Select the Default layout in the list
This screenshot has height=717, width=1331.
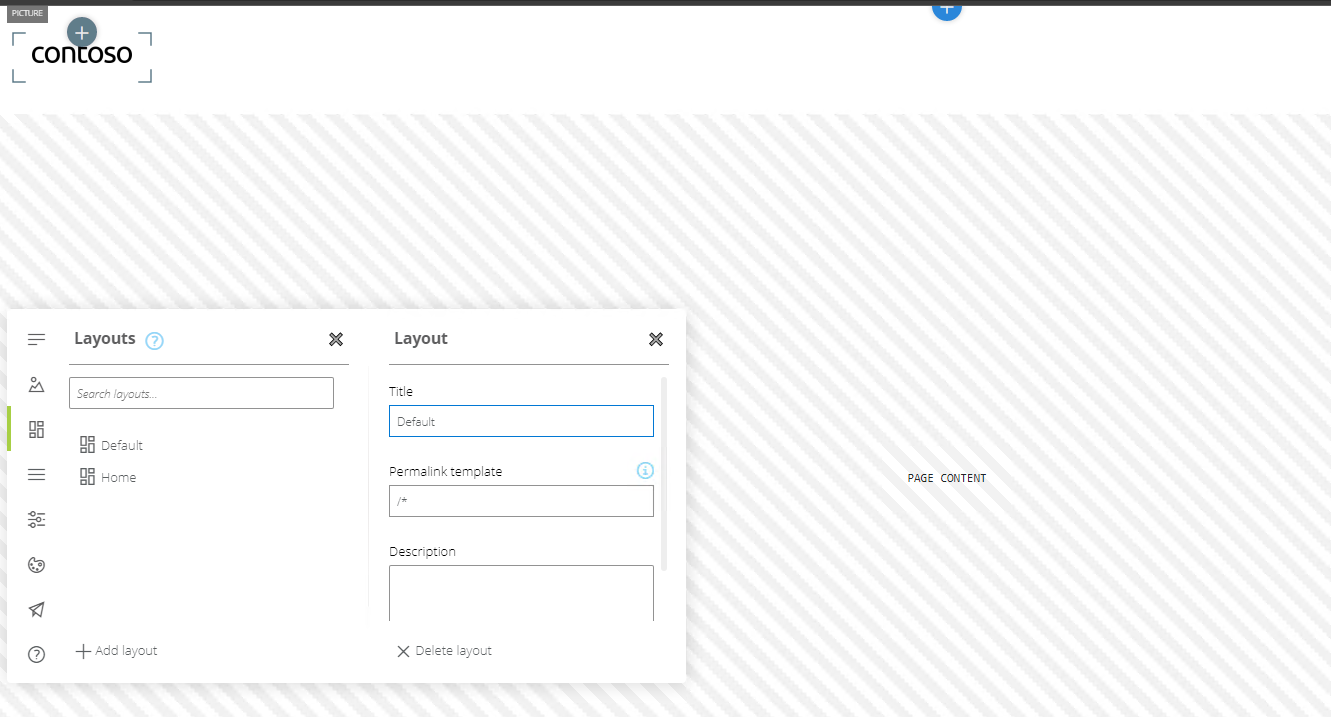pos(123,445)
